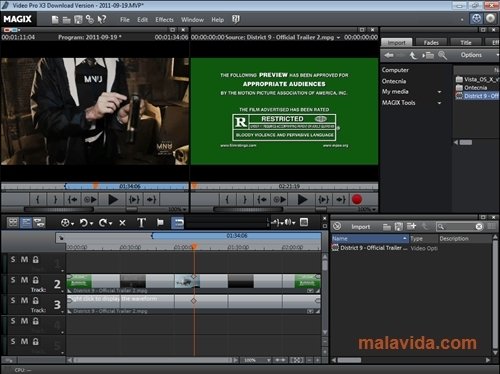
Task: Sort project files by Name column
Action: 370,239
